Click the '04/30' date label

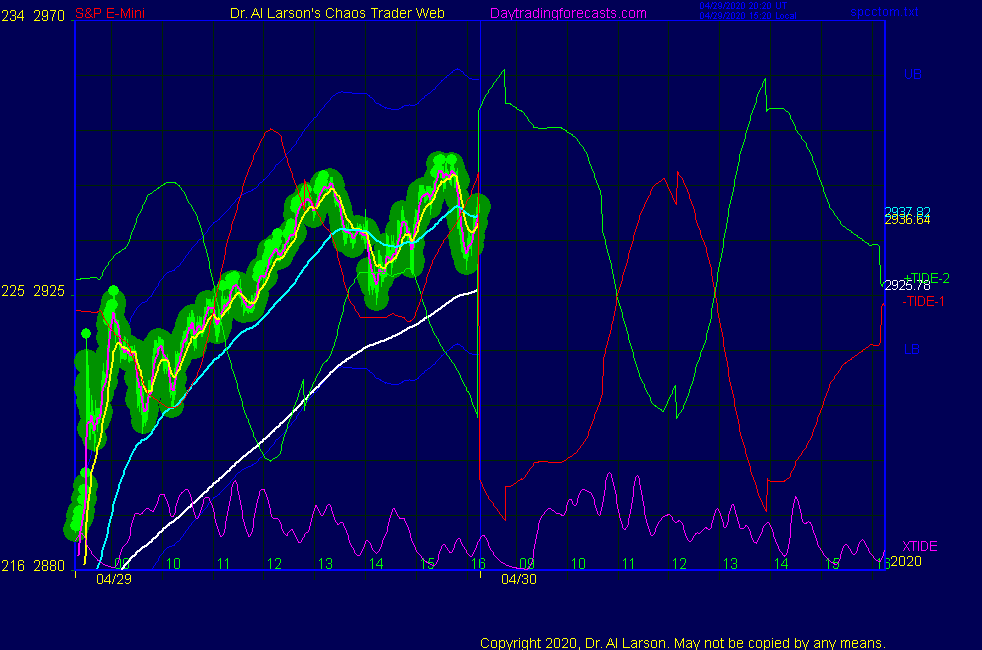pos(519,579)
